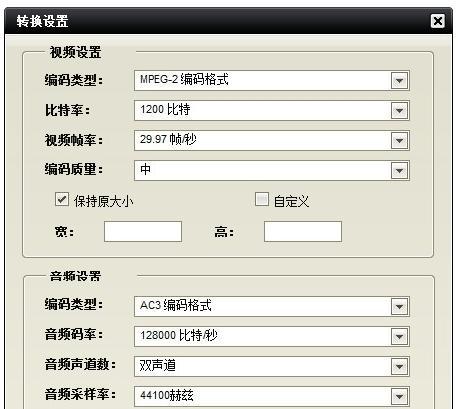
Task: Click the 高 input field
Action: [x=303, y=231]
